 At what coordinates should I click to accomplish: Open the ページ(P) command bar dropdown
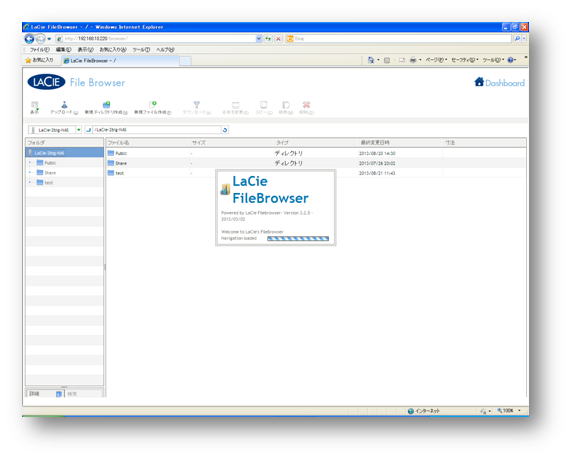tap(436, 60)
